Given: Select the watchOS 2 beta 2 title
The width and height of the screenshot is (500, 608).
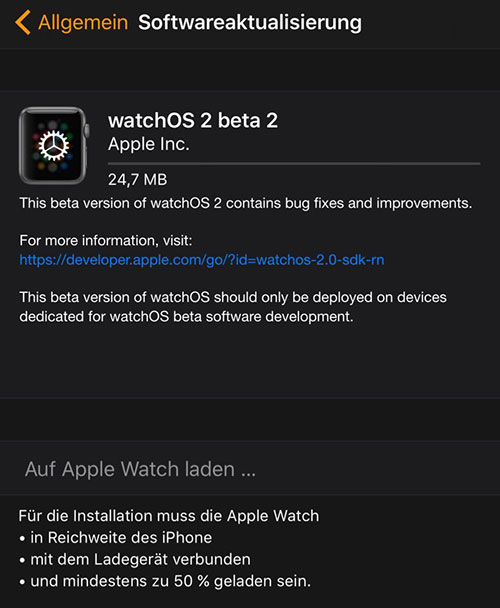Looking at the screenshot, I should tap(193, 120).
